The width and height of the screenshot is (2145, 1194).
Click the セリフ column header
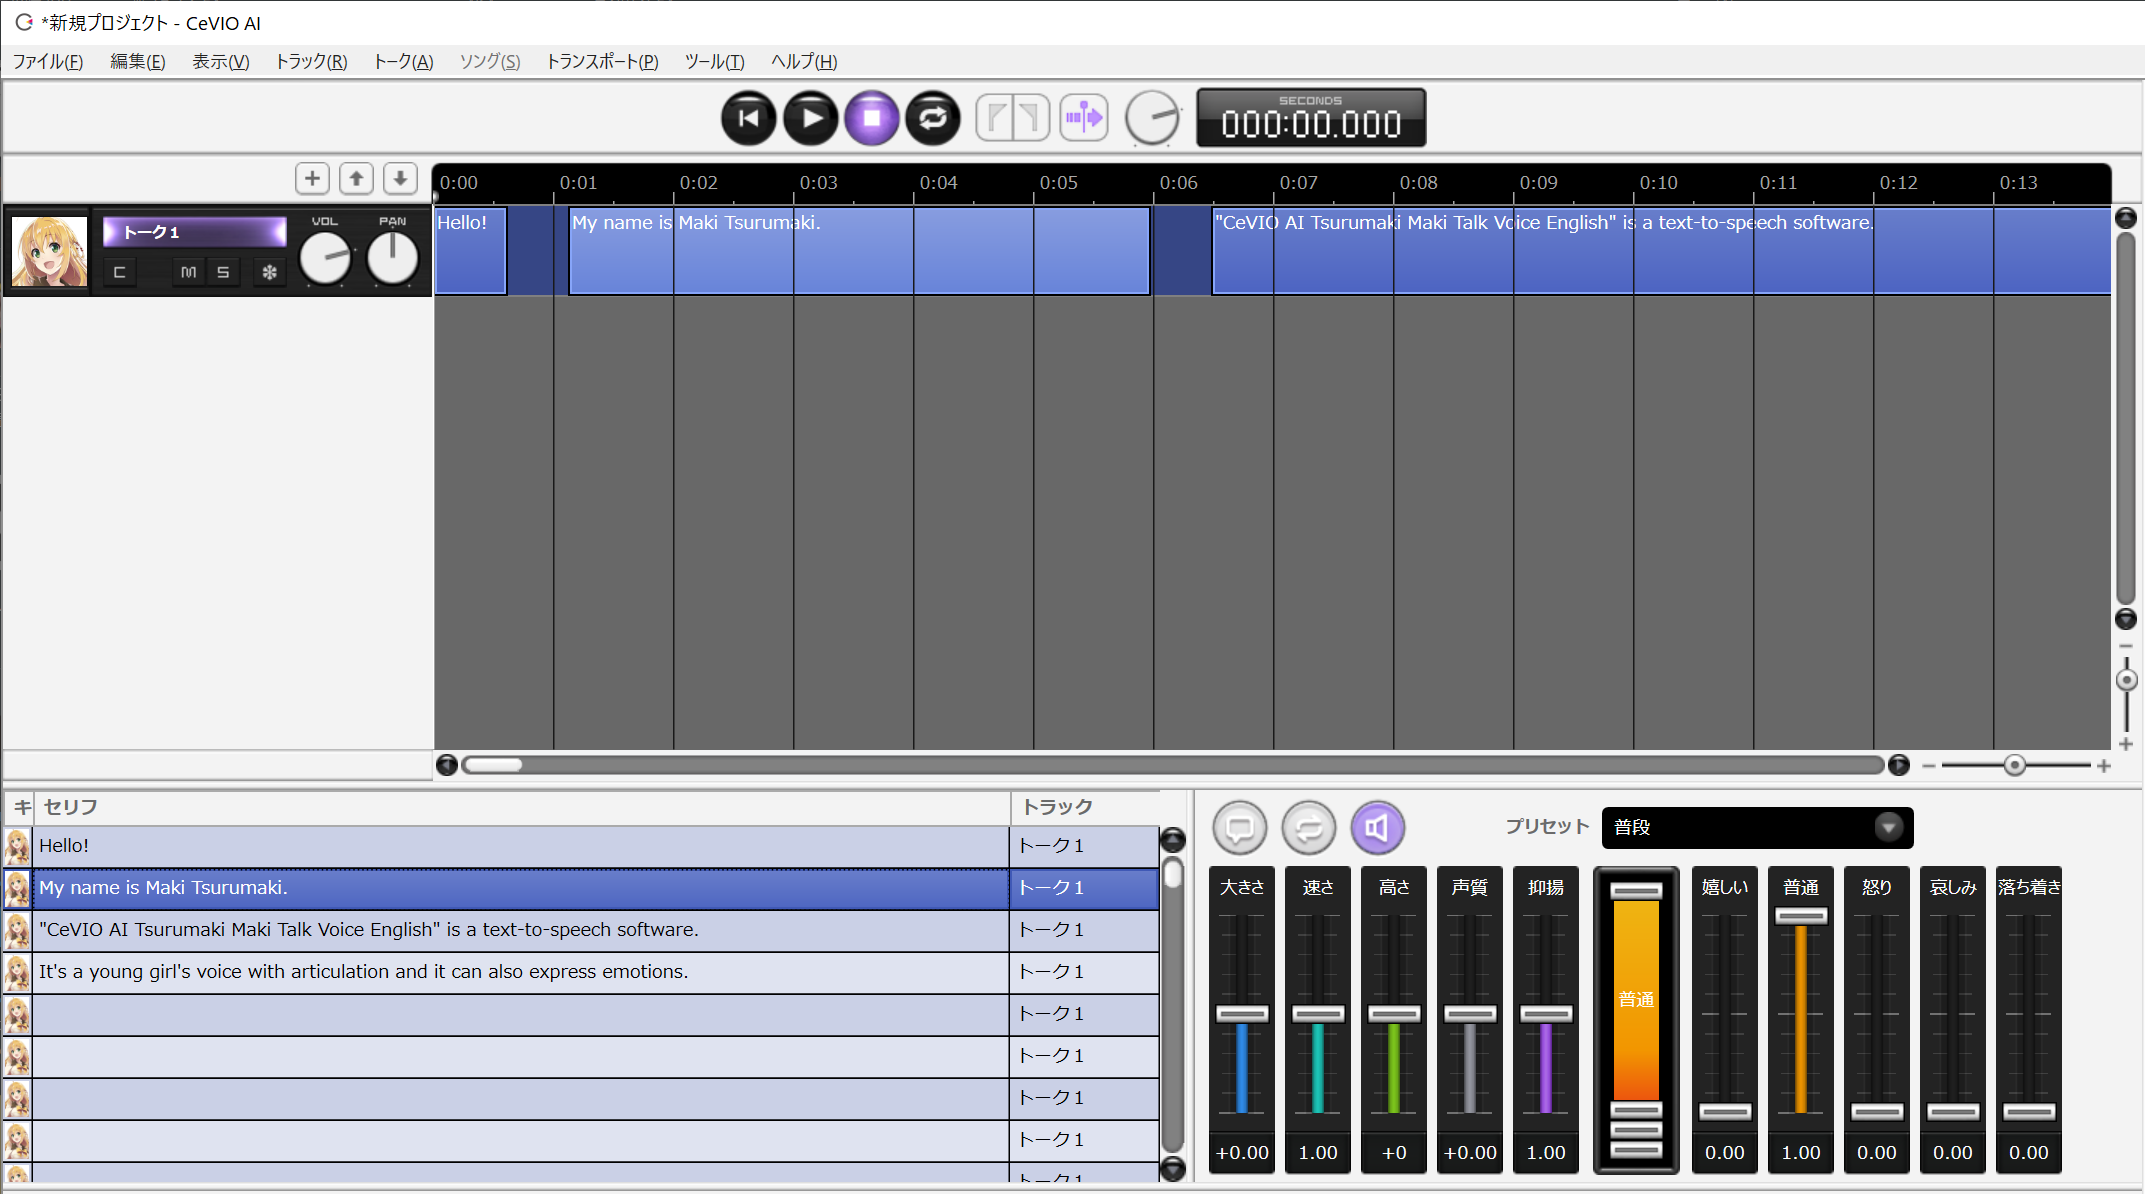point(521,807)
